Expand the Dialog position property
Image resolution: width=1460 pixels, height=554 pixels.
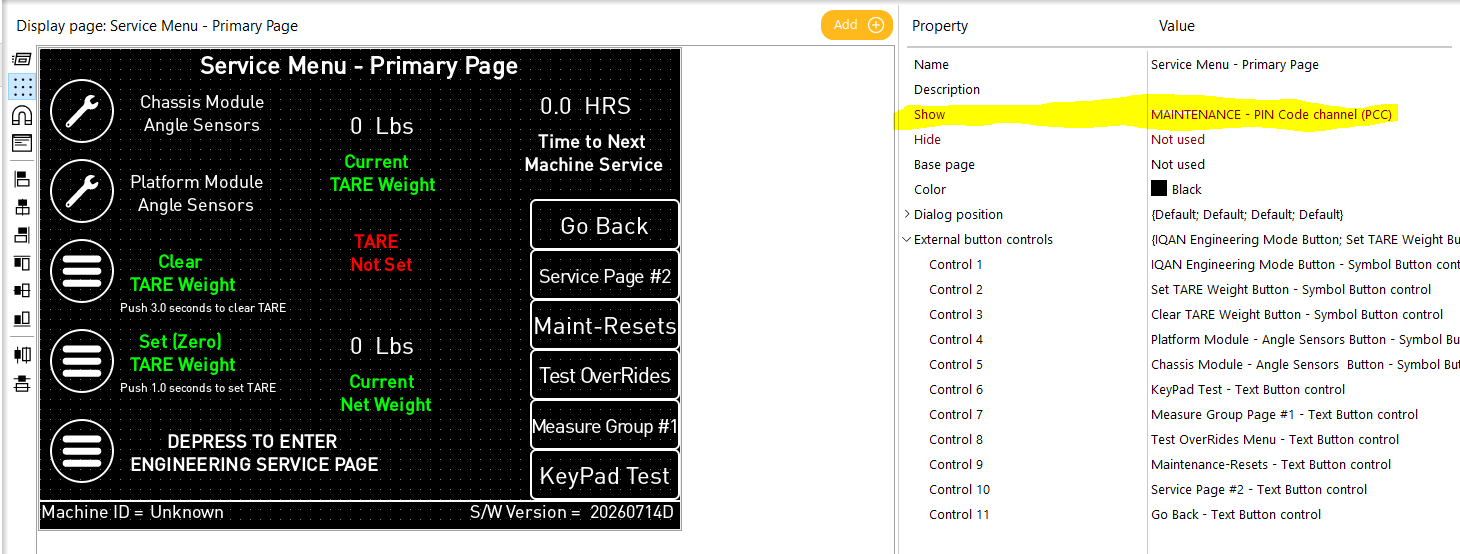[x=907, y=214]
